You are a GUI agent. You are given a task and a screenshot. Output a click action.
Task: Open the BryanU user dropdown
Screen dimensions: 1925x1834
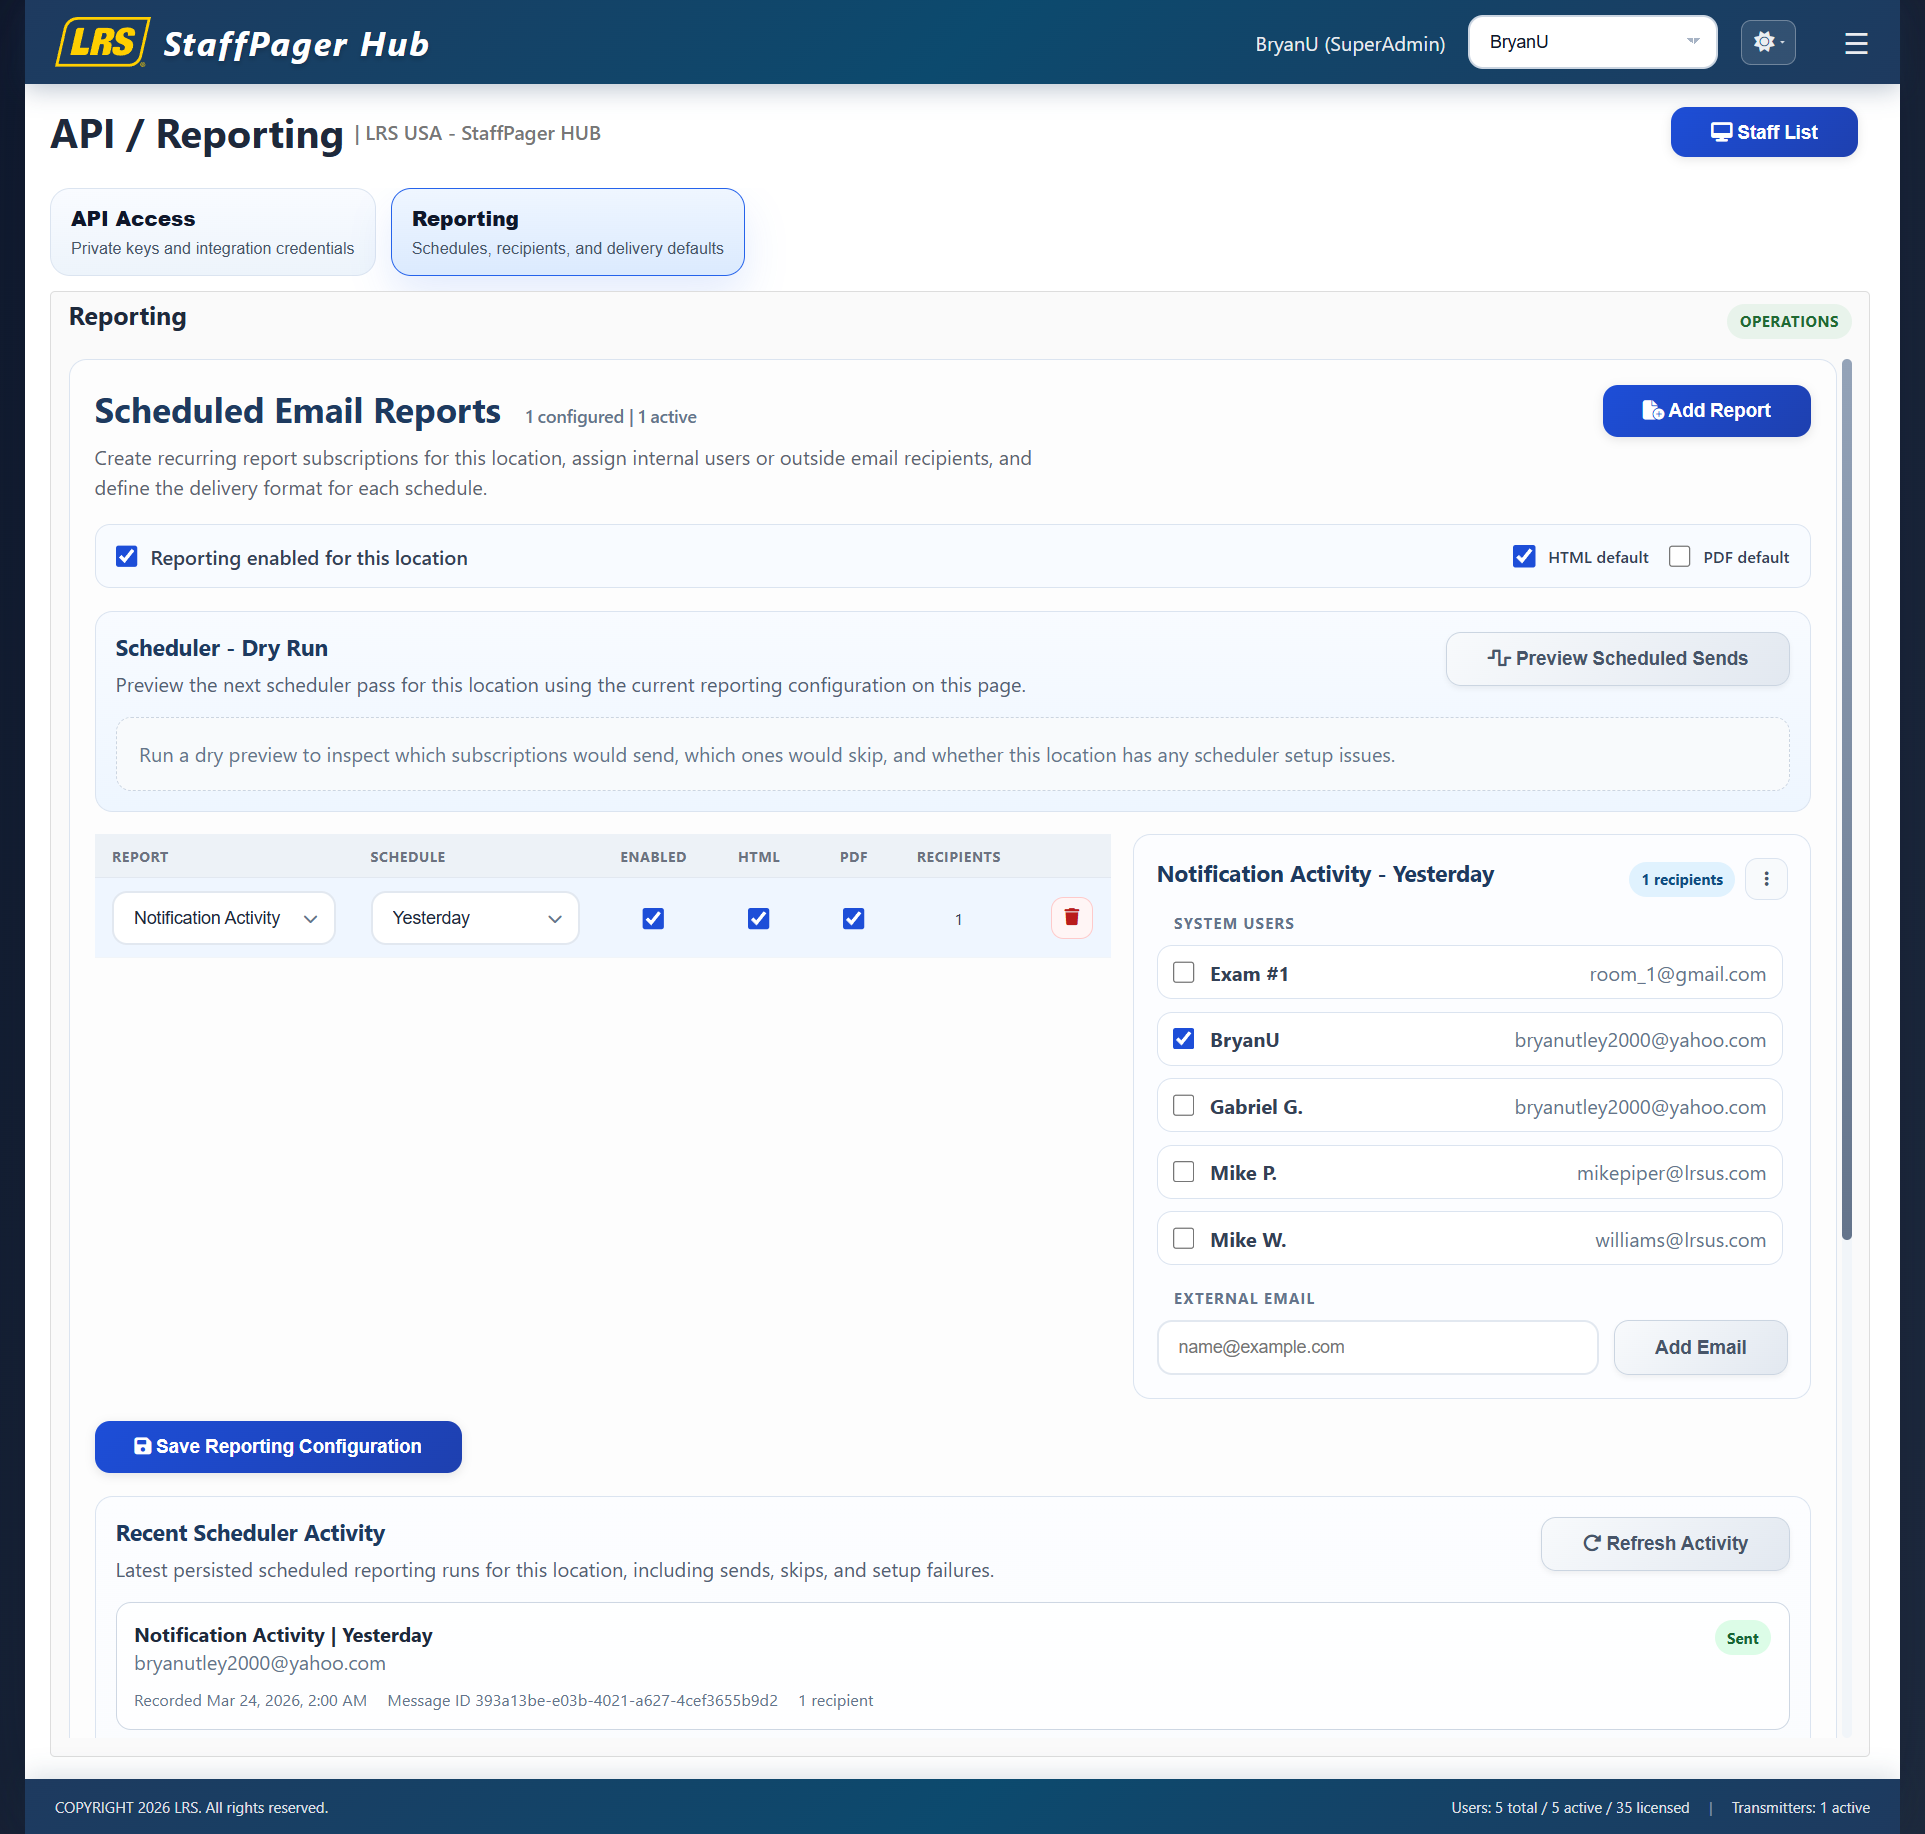coord(1592,42)
